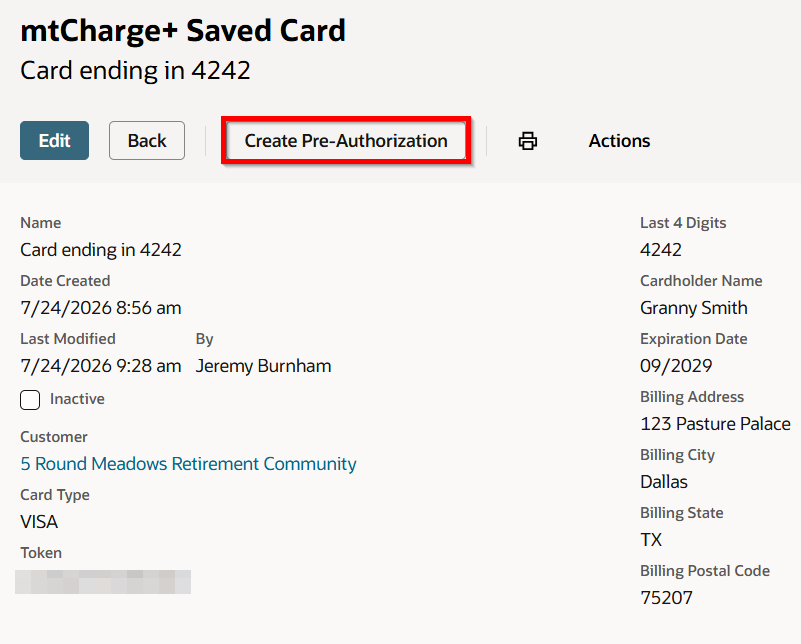The height and width of the screenshot is (644, 801).
Task: Click the card type VISA value
Action: pyautogui.click(x=39, y=522)
